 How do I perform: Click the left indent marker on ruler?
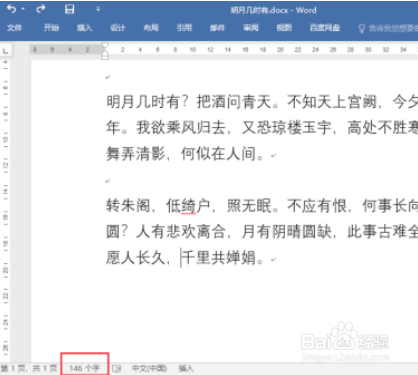point(105,55)
